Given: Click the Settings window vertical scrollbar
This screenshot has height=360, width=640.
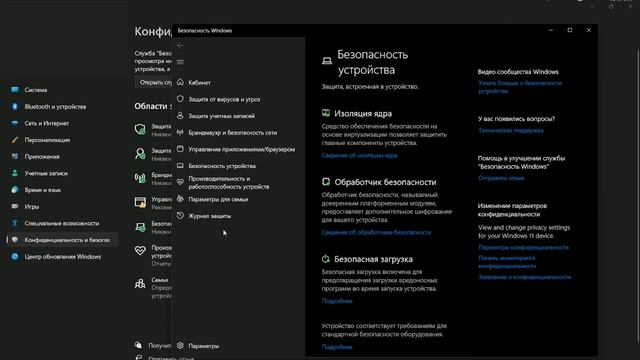Looking at the screenshot, I should tap(638, 196).
